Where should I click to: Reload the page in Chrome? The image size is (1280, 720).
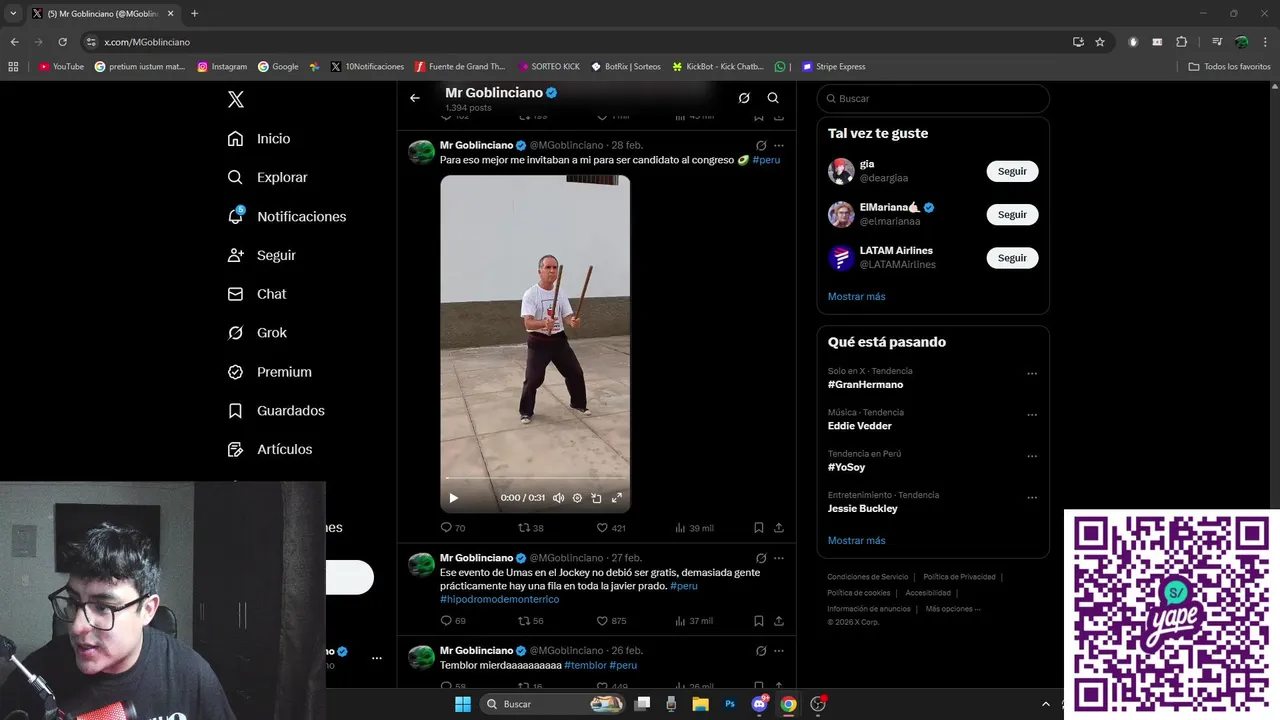point(62,42)
